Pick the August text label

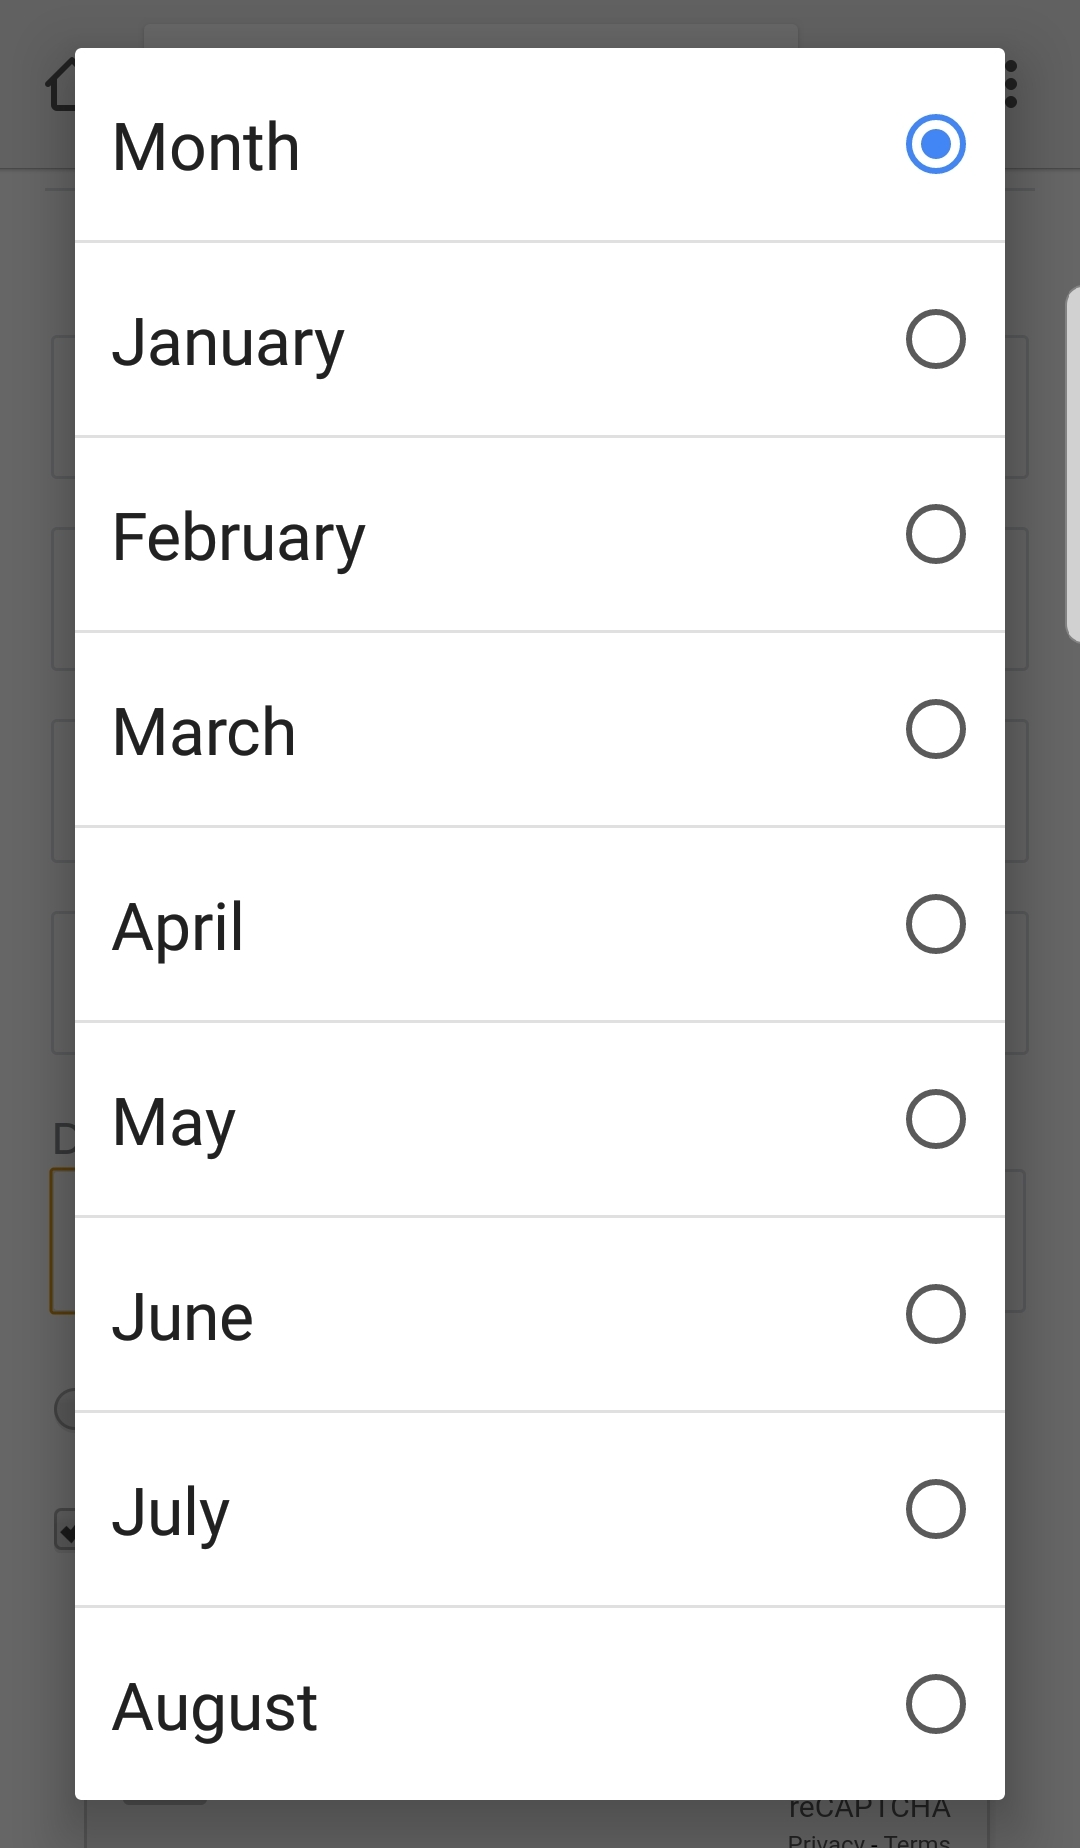coord(215,1707)
